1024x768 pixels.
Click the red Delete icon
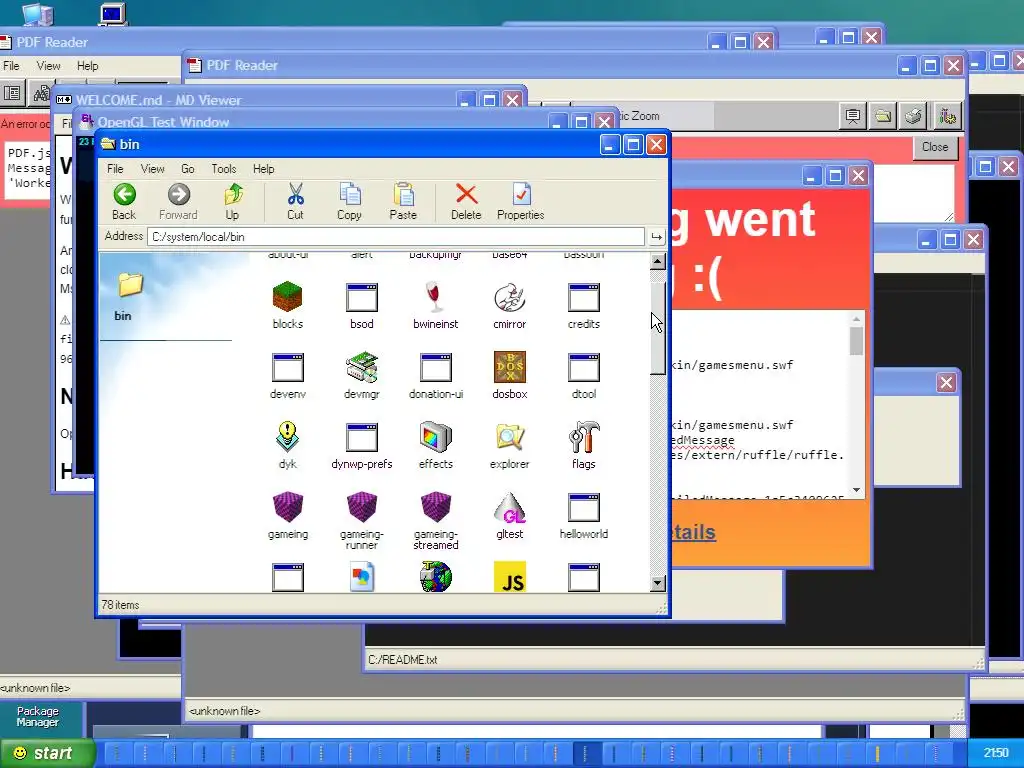pyautogui.click(x=466, y=201)
